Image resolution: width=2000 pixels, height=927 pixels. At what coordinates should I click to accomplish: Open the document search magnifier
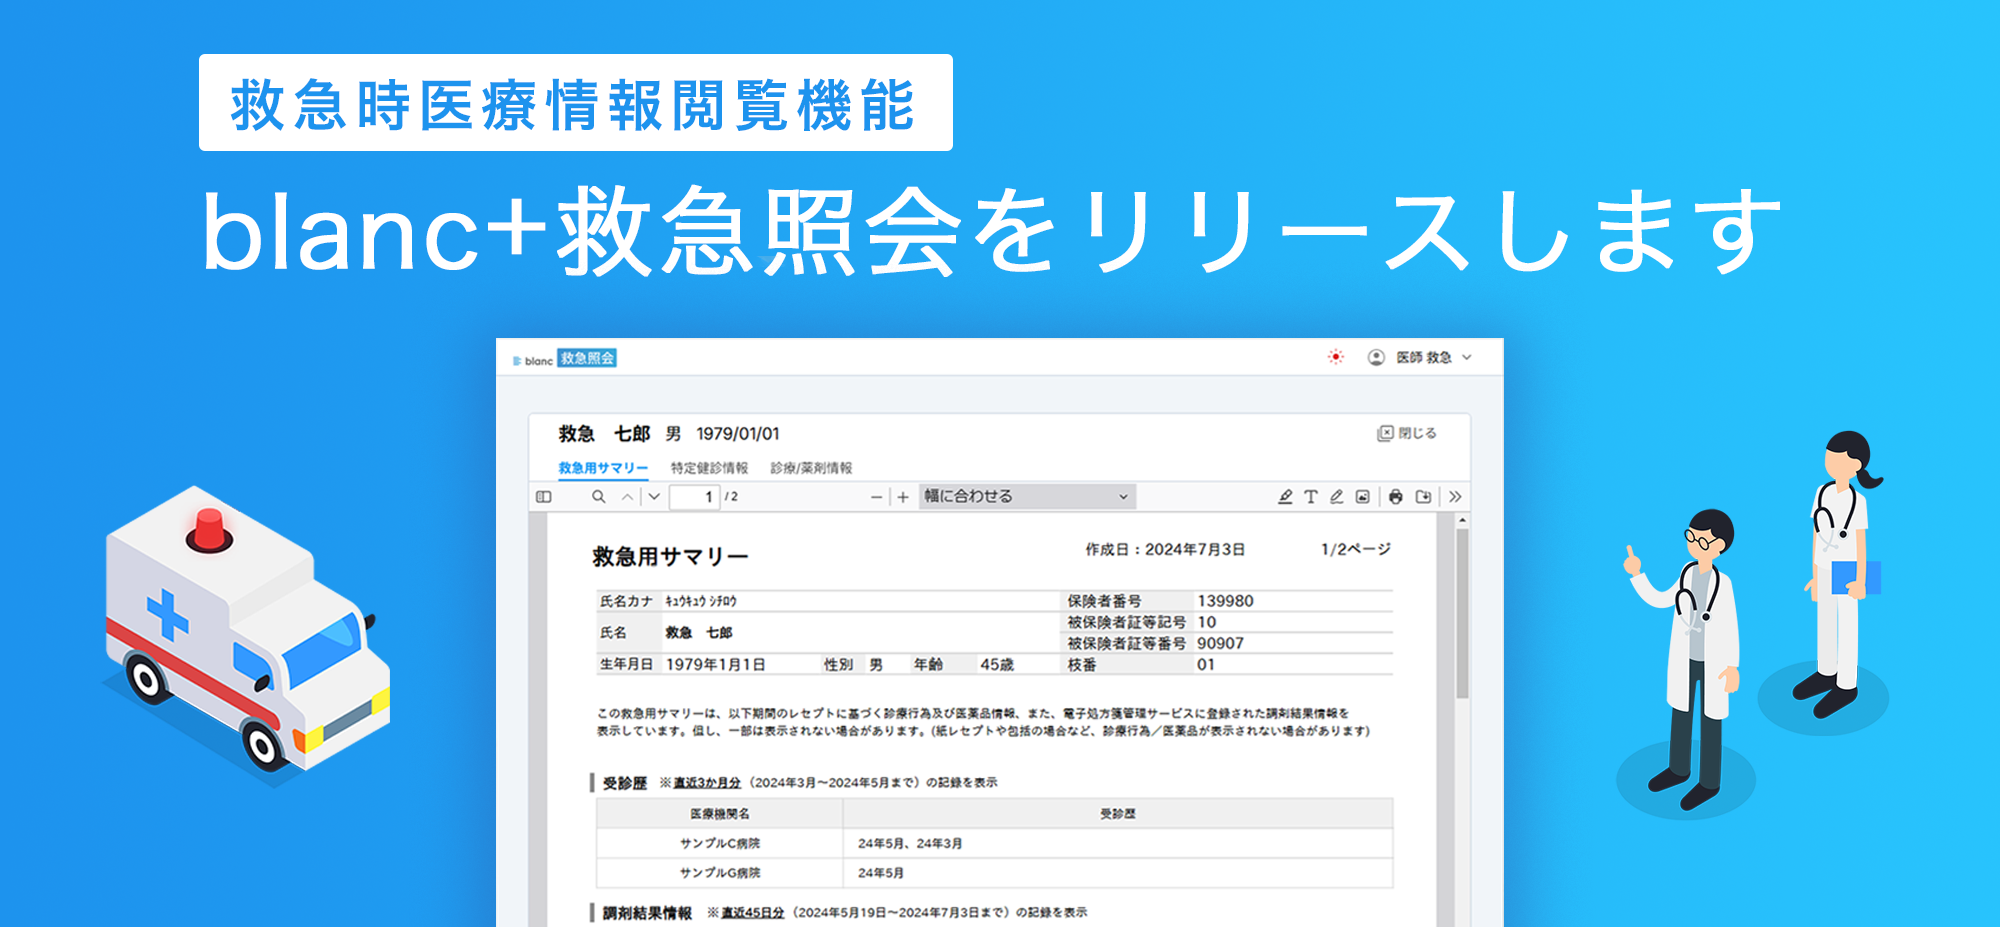[598, 497]
